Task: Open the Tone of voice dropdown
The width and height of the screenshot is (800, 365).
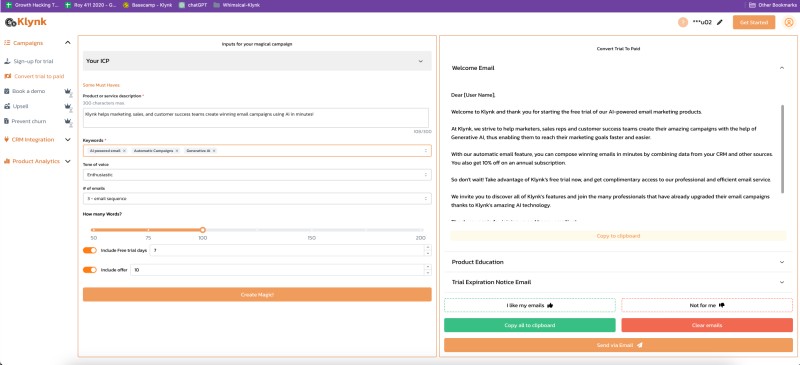Action: [x=257, y=175]
